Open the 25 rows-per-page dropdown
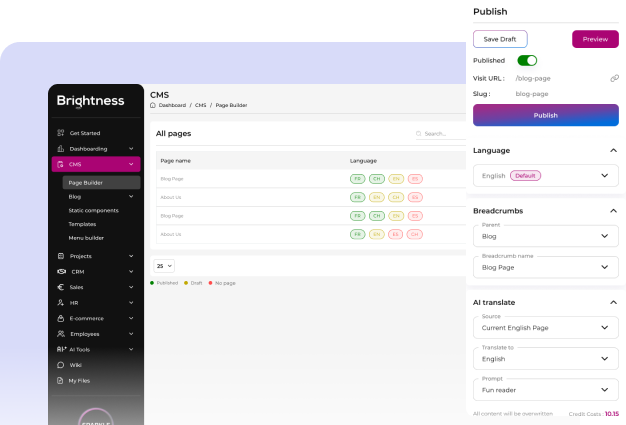The width and height of the screenshot is (626, 425). pos(163,266)
